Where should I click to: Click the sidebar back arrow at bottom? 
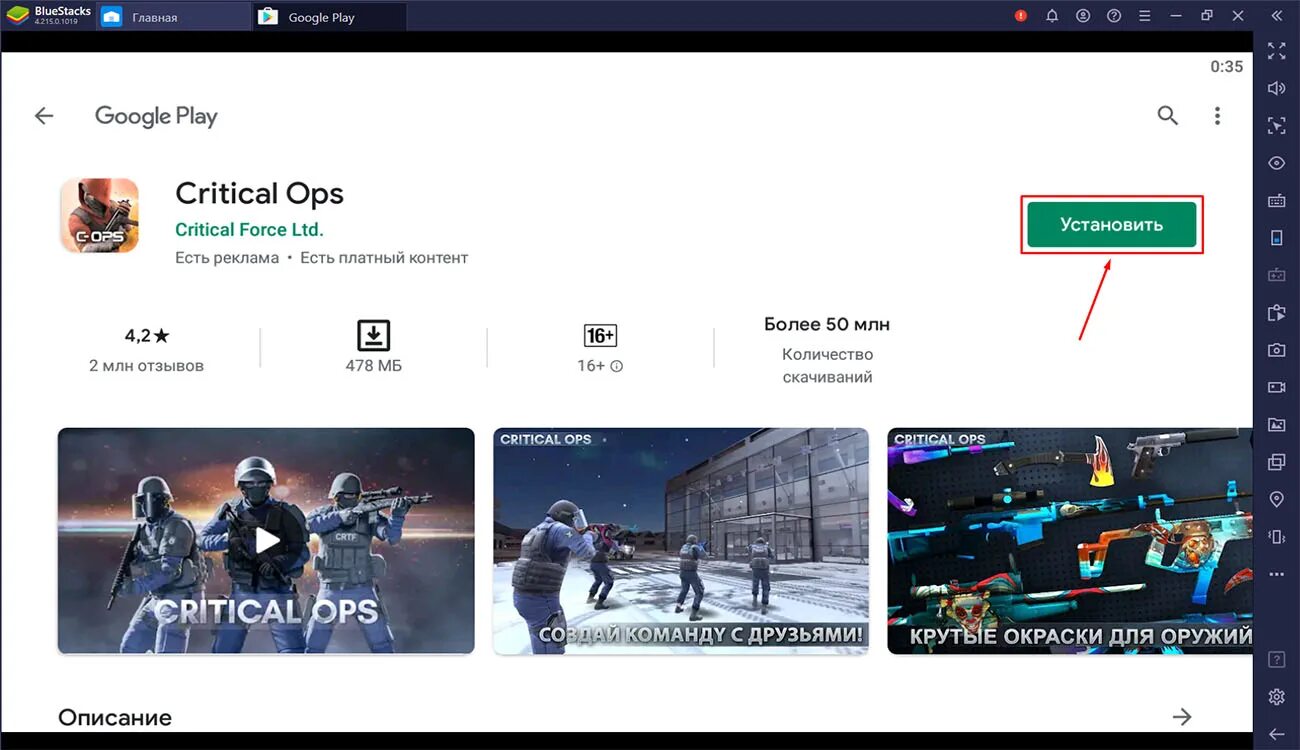click(x=1276, y=734)
